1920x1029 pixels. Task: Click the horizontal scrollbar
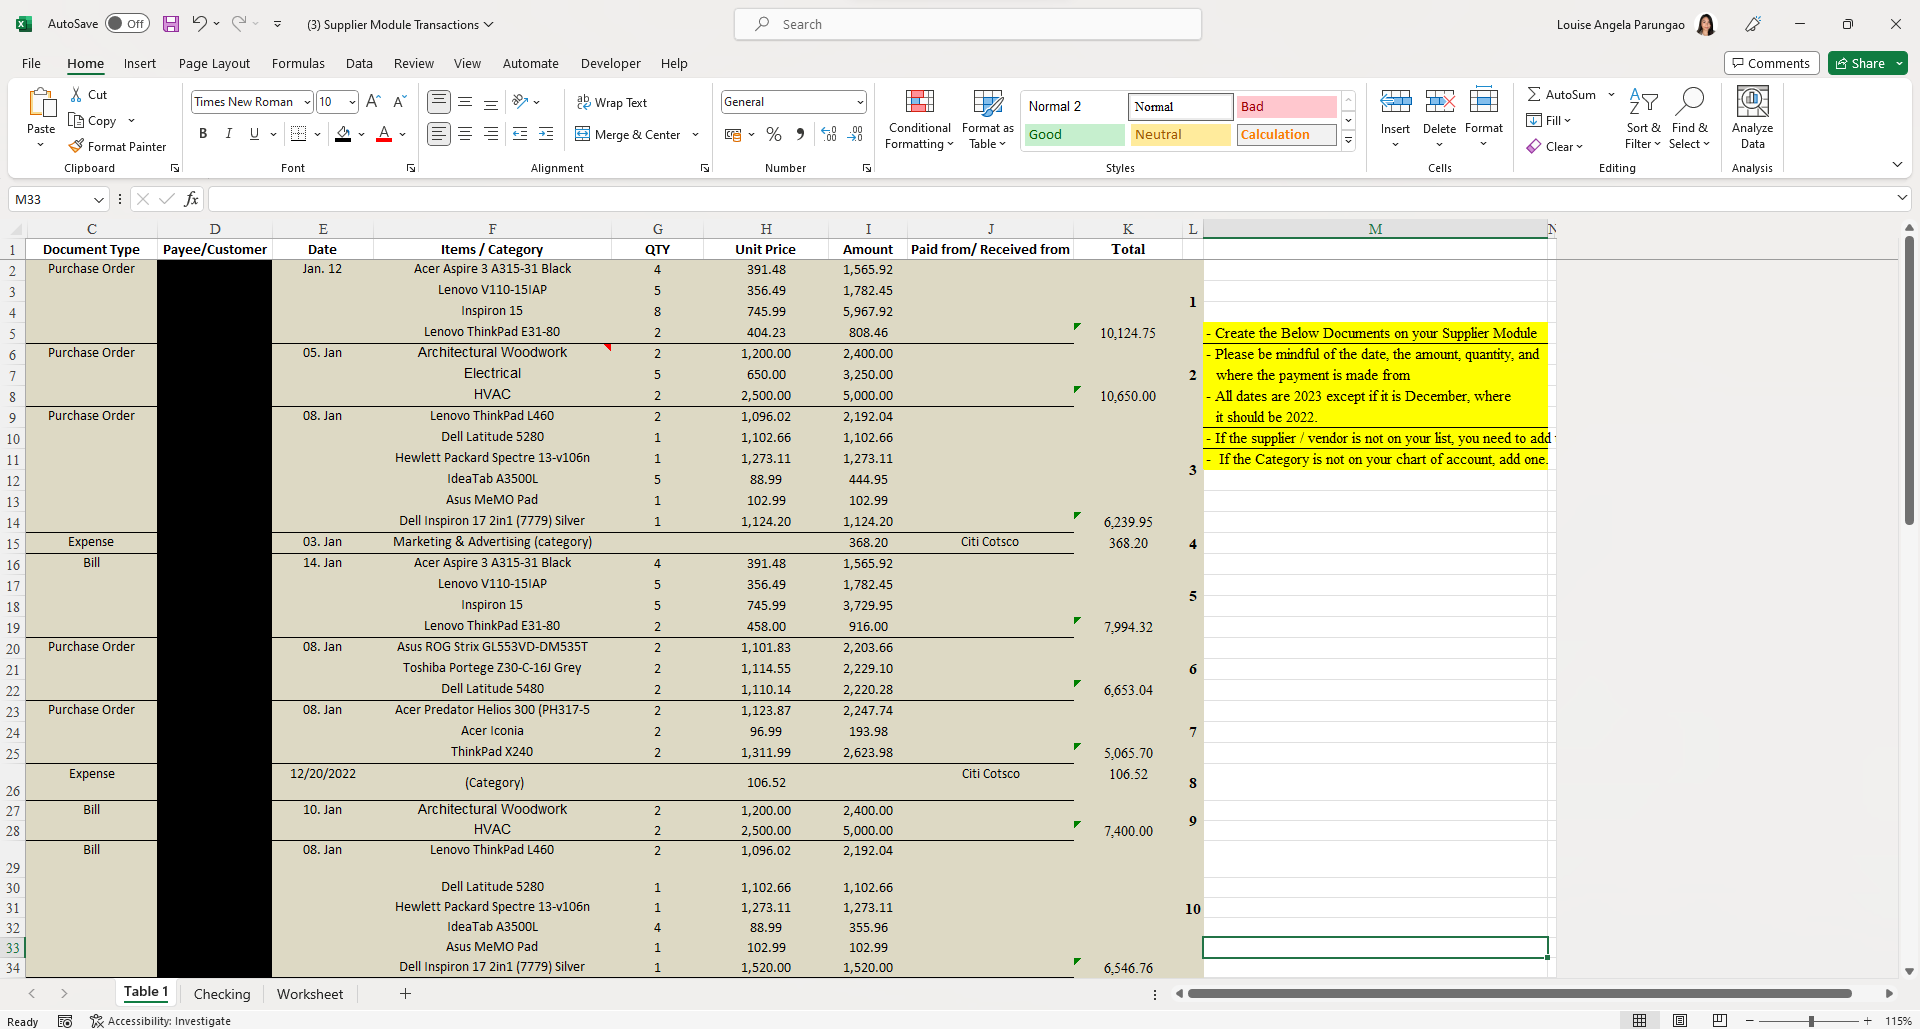(1520, 994)
